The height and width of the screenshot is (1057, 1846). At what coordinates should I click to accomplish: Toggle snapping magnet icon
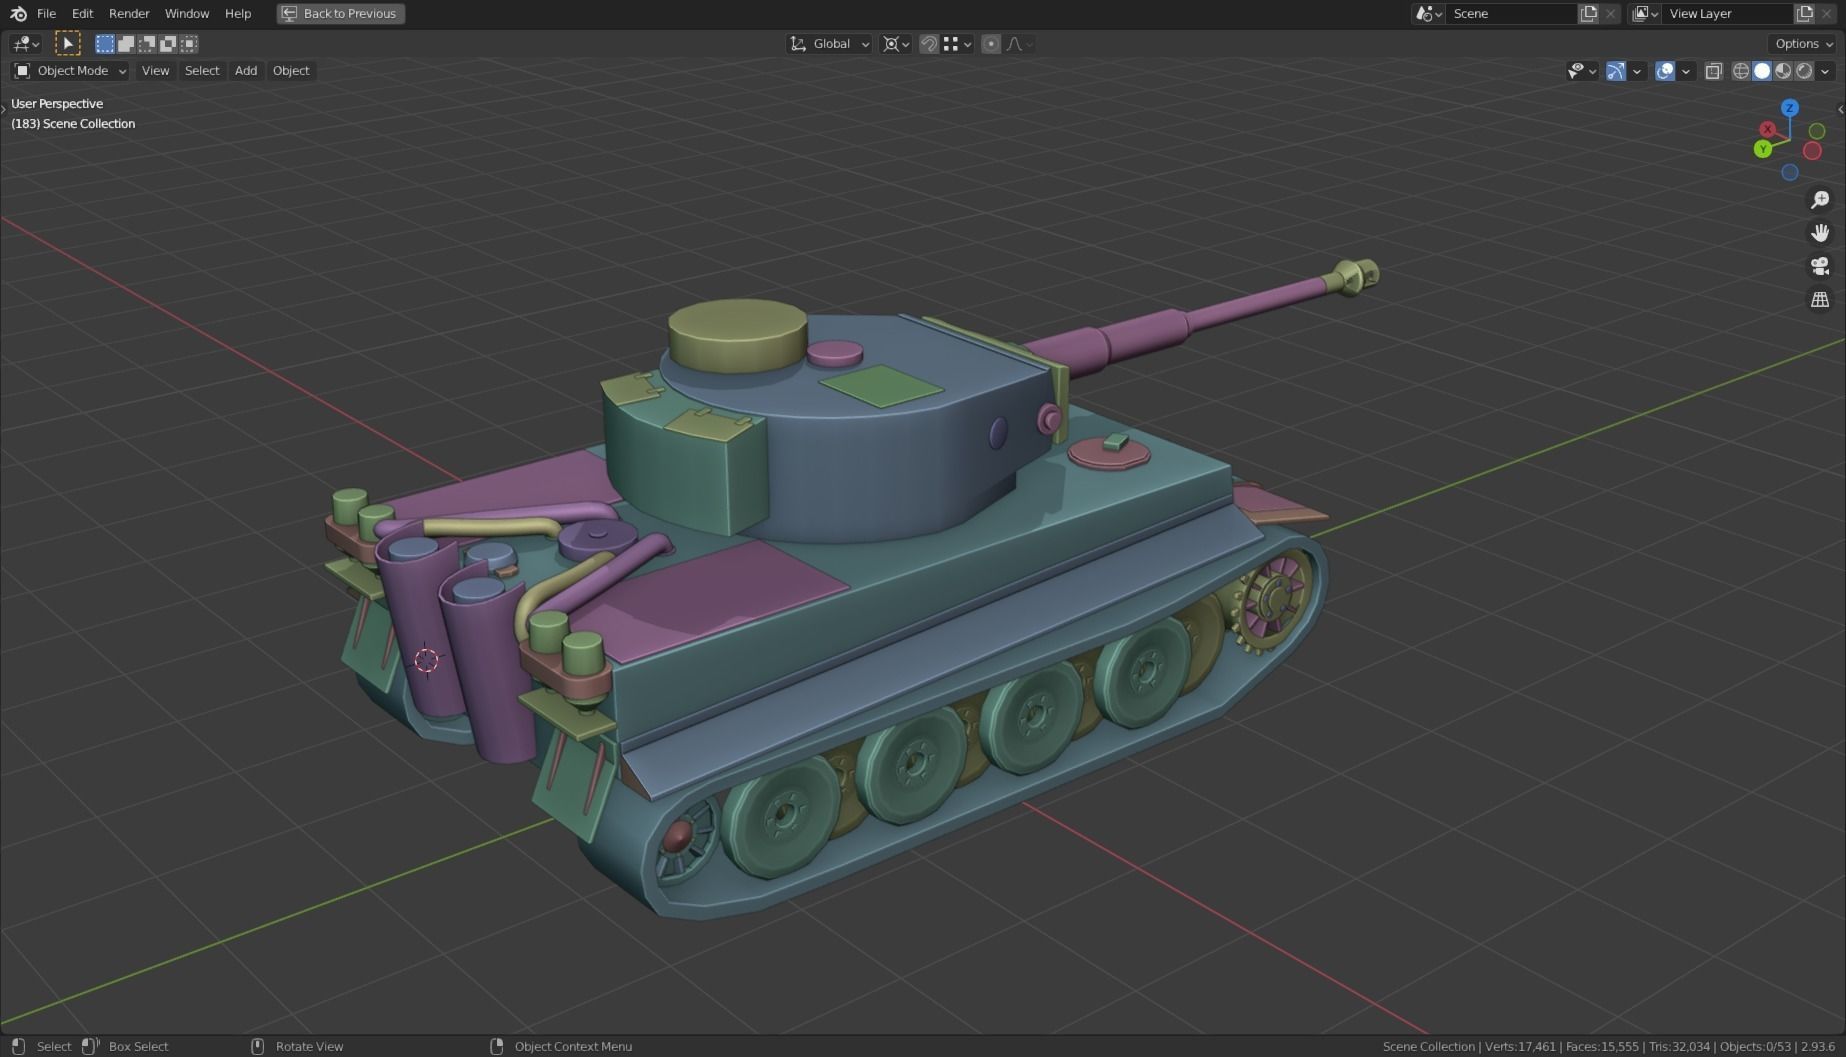coord(929,44)
